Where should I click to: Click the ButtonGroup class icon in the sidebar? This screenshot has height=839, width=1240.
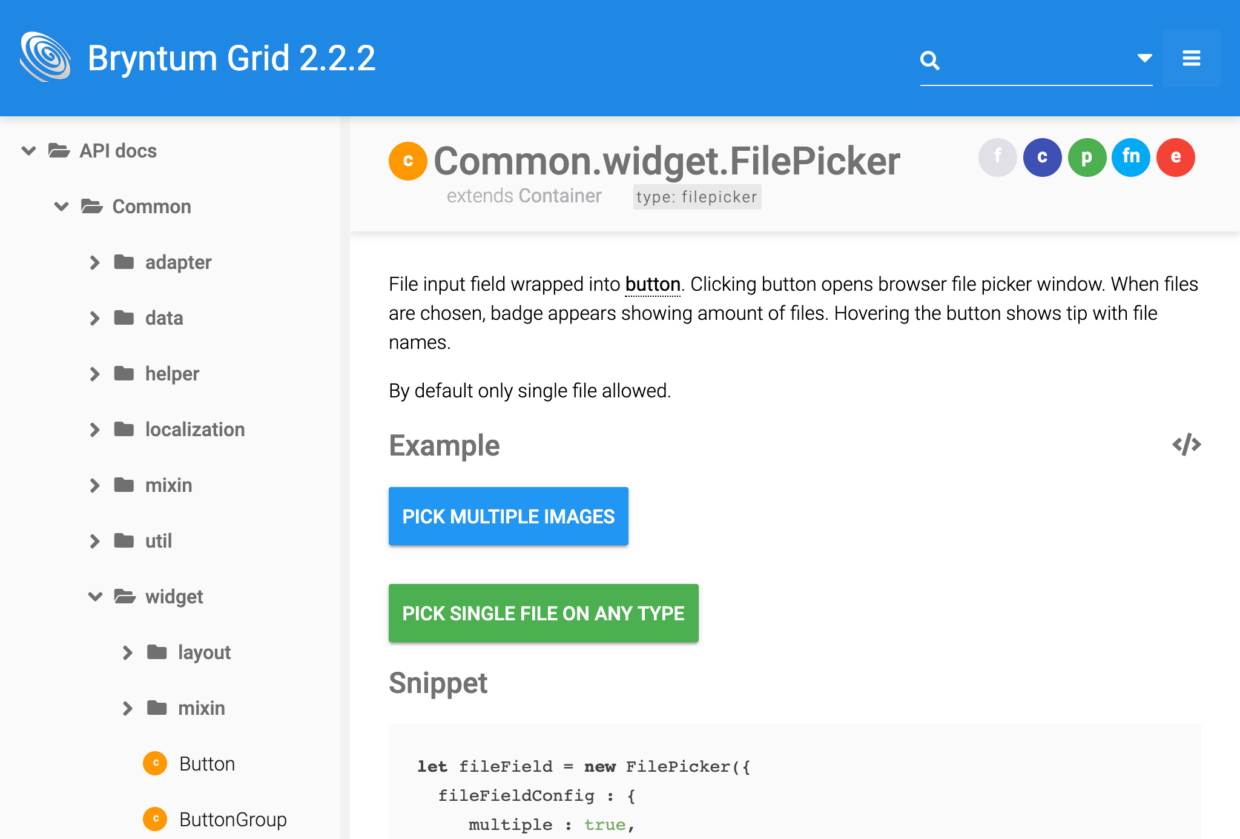tap(155, 818)
